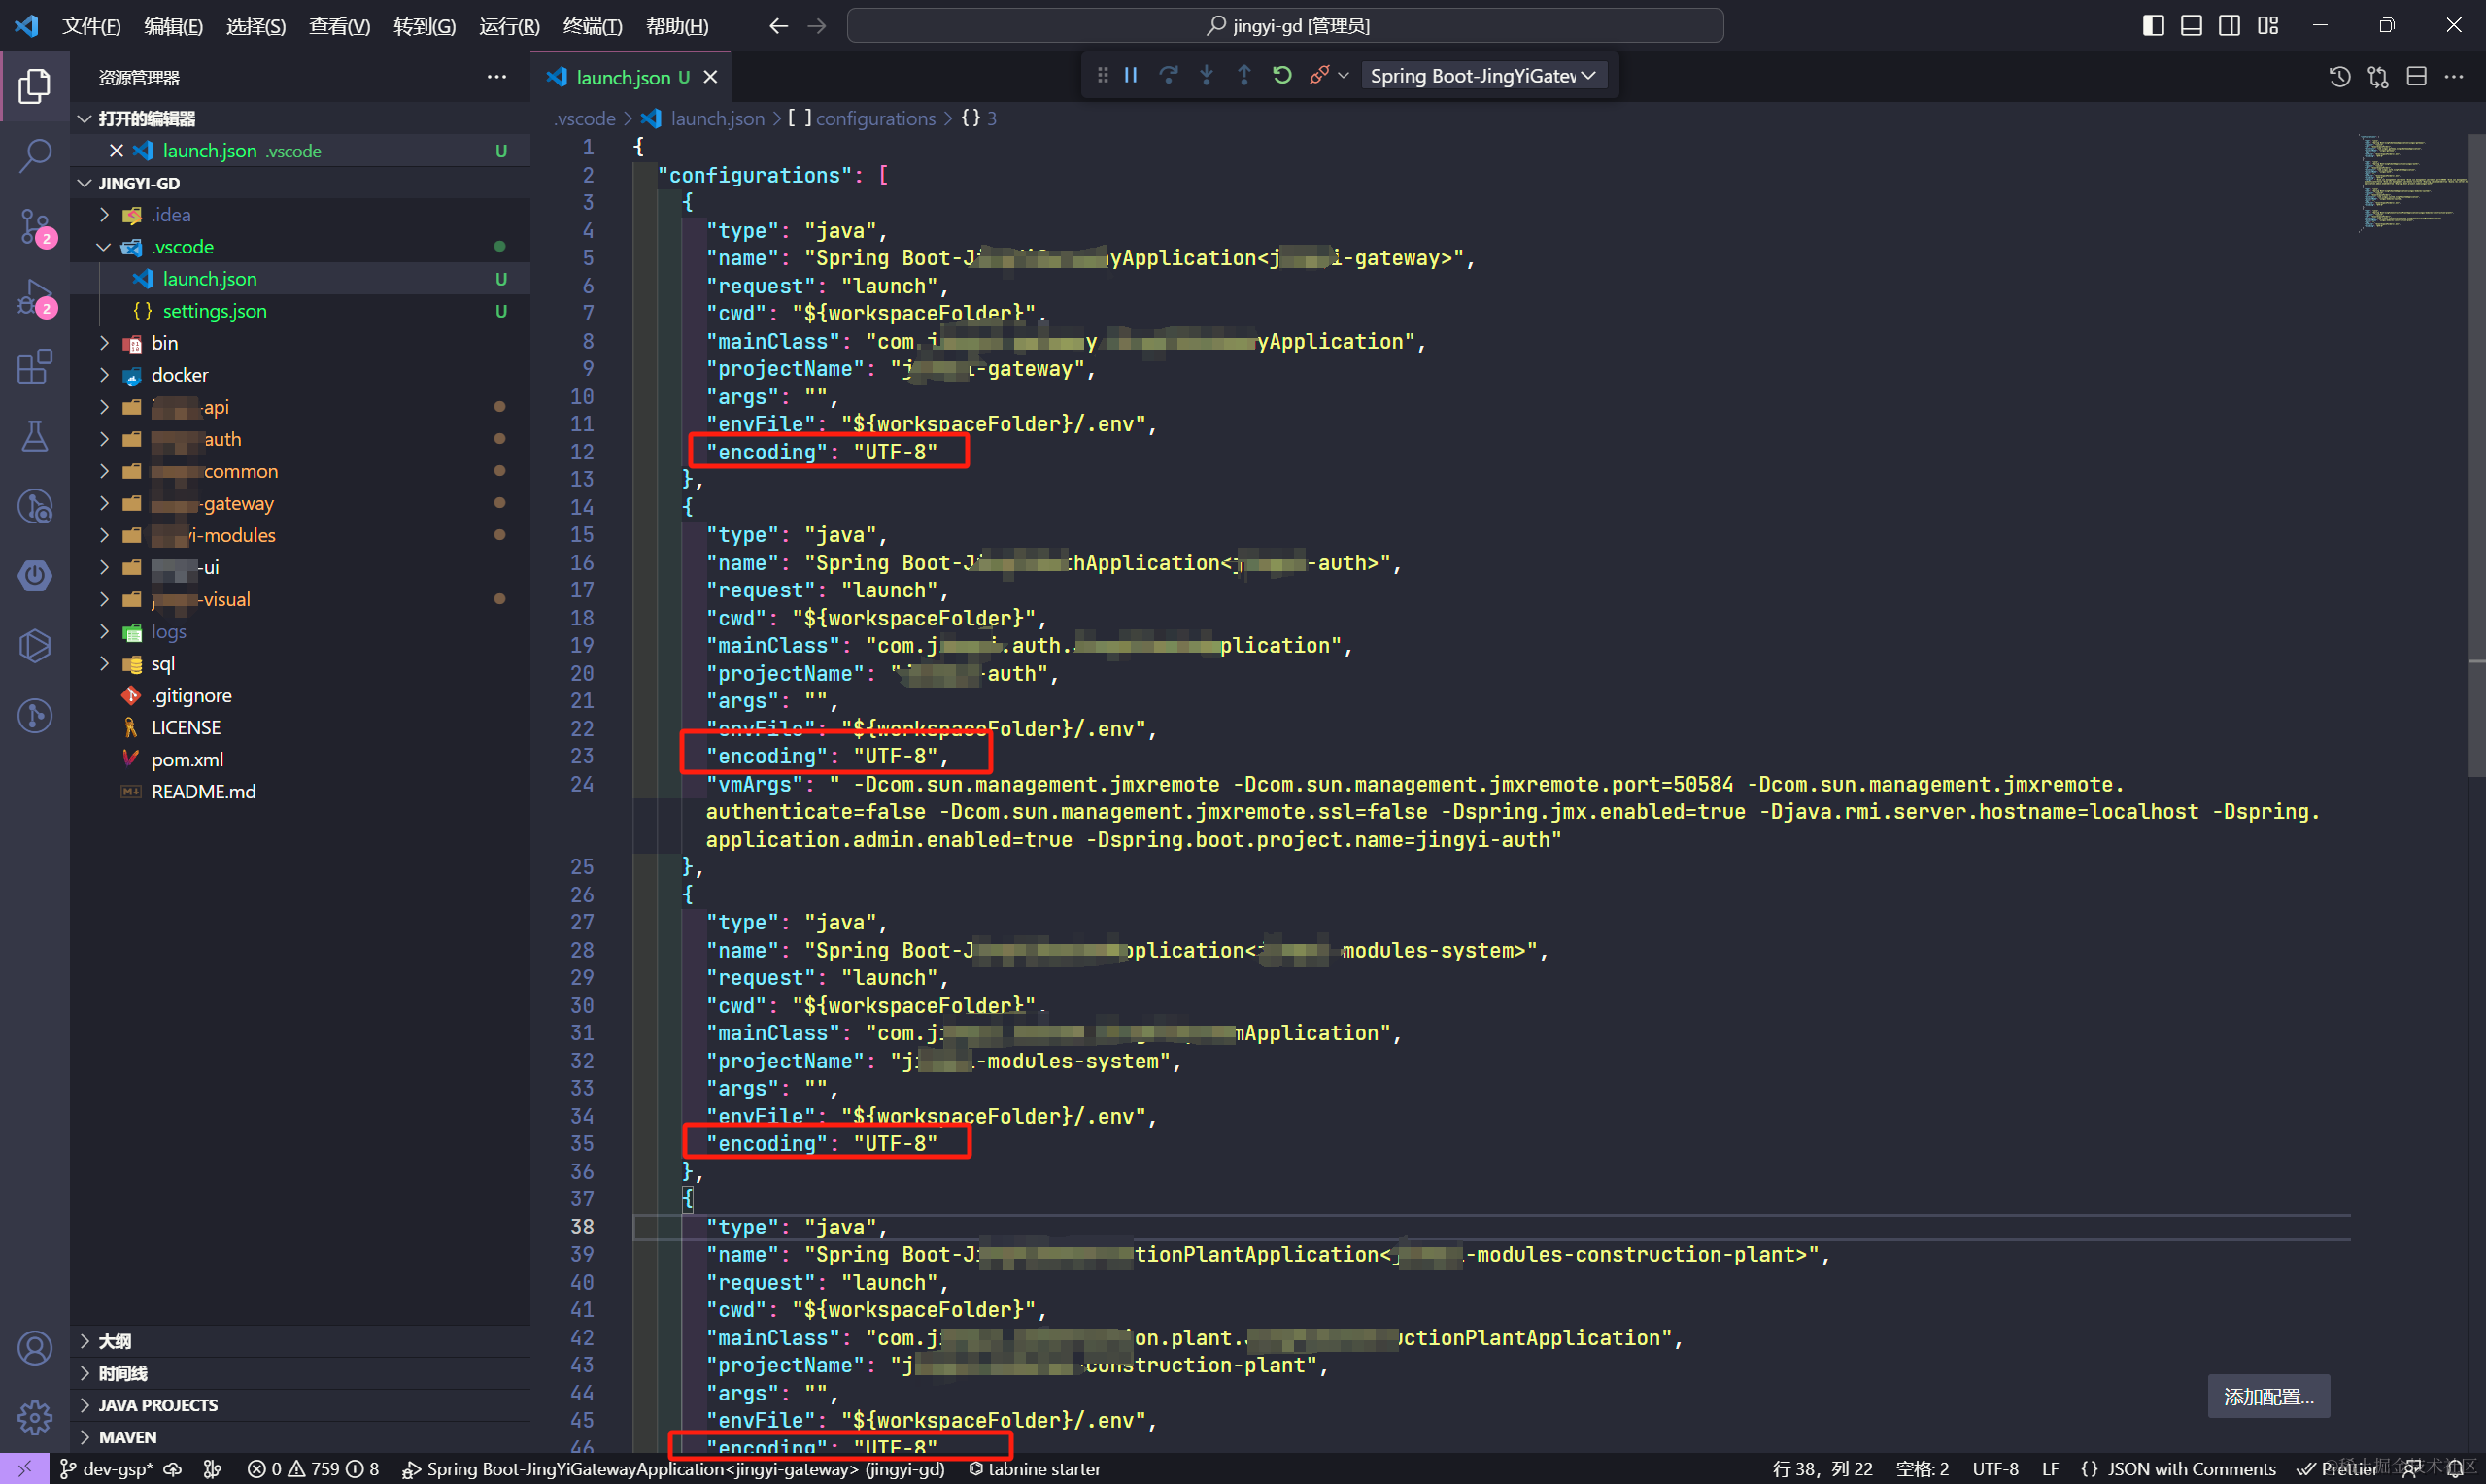Open the Manage gear icon
Screen dimensions: 2486x1484
tap(35, 1416)
